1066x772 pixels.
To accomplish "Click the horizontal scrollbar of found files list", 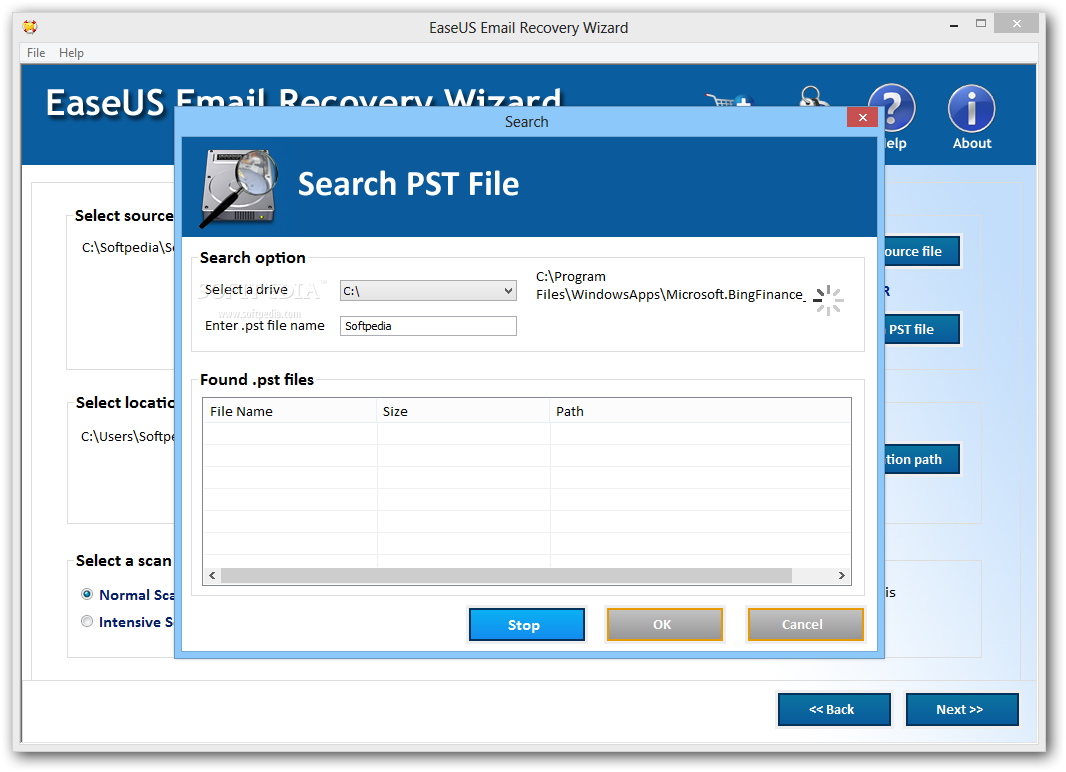I will point(506,576).
